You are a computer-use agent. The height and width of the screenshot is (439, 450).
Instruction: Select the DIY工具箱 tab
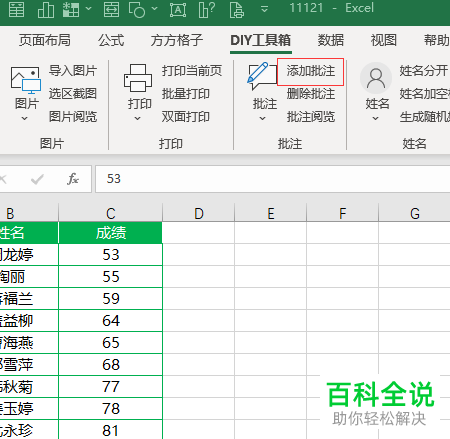(x=261, y=40)
